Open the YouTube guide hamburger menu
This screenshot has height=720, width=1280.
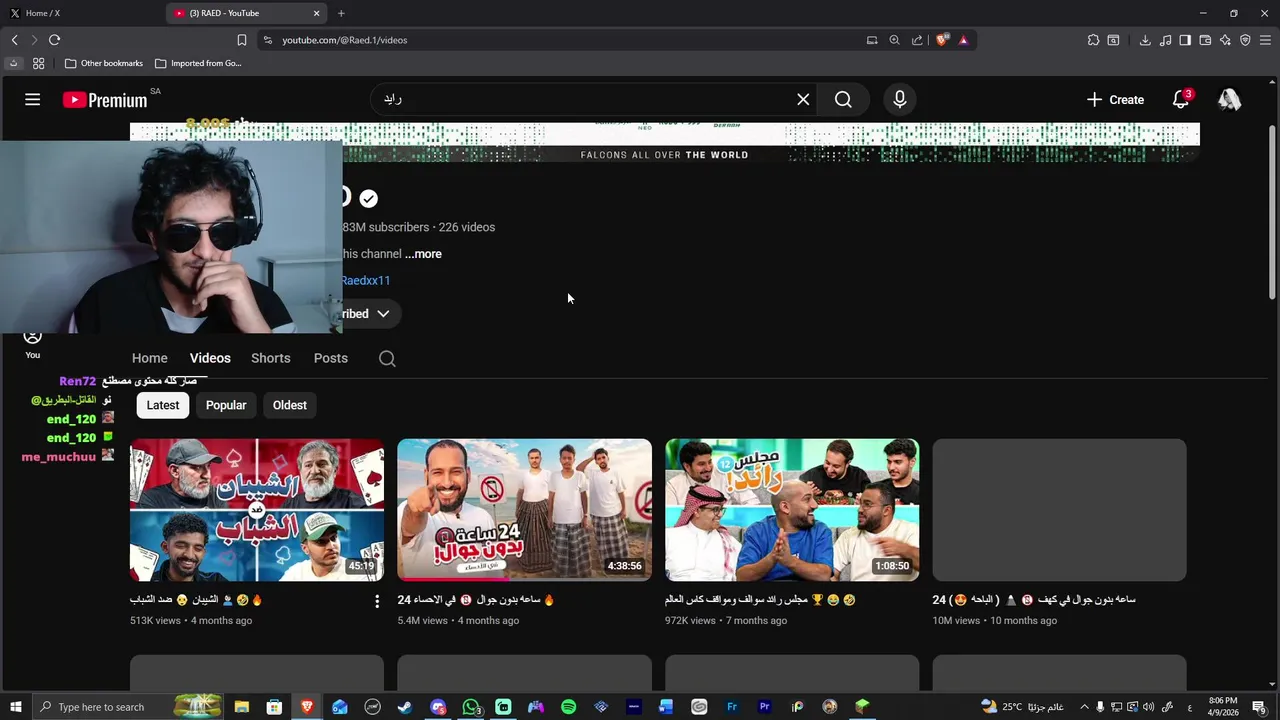tap(33, 99)
